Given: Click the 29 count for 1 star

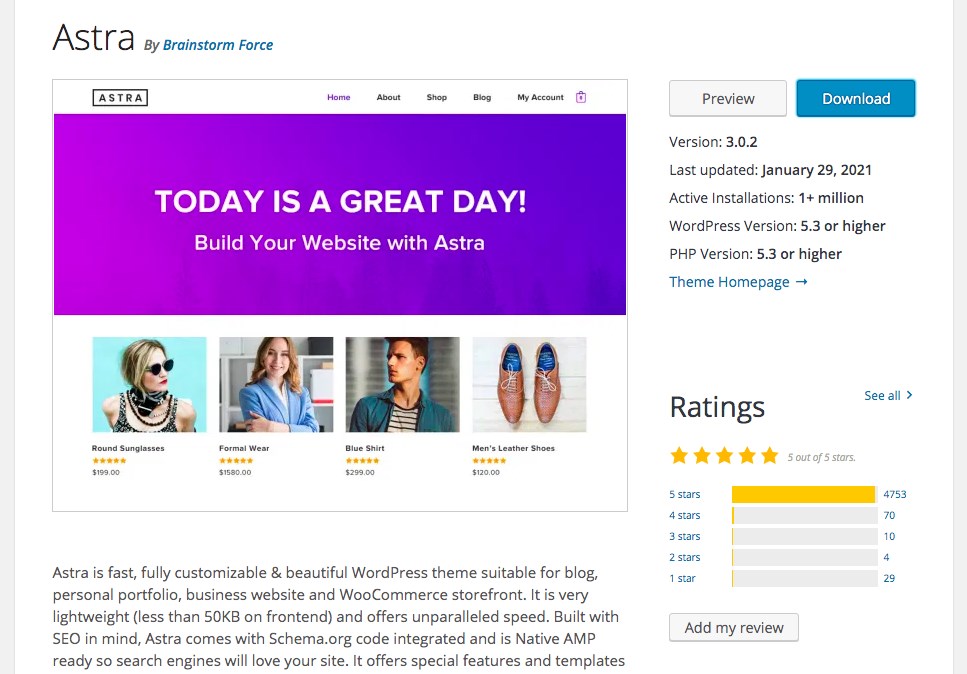Looking at the screenshot, I should pos(889,578).
